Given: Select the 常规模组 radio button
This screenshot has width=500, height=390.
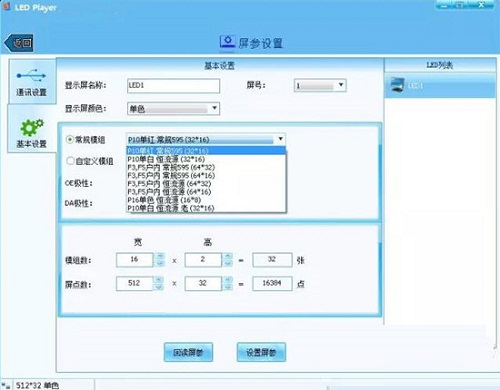Looking at the screenshot, I should coord(70,139).
